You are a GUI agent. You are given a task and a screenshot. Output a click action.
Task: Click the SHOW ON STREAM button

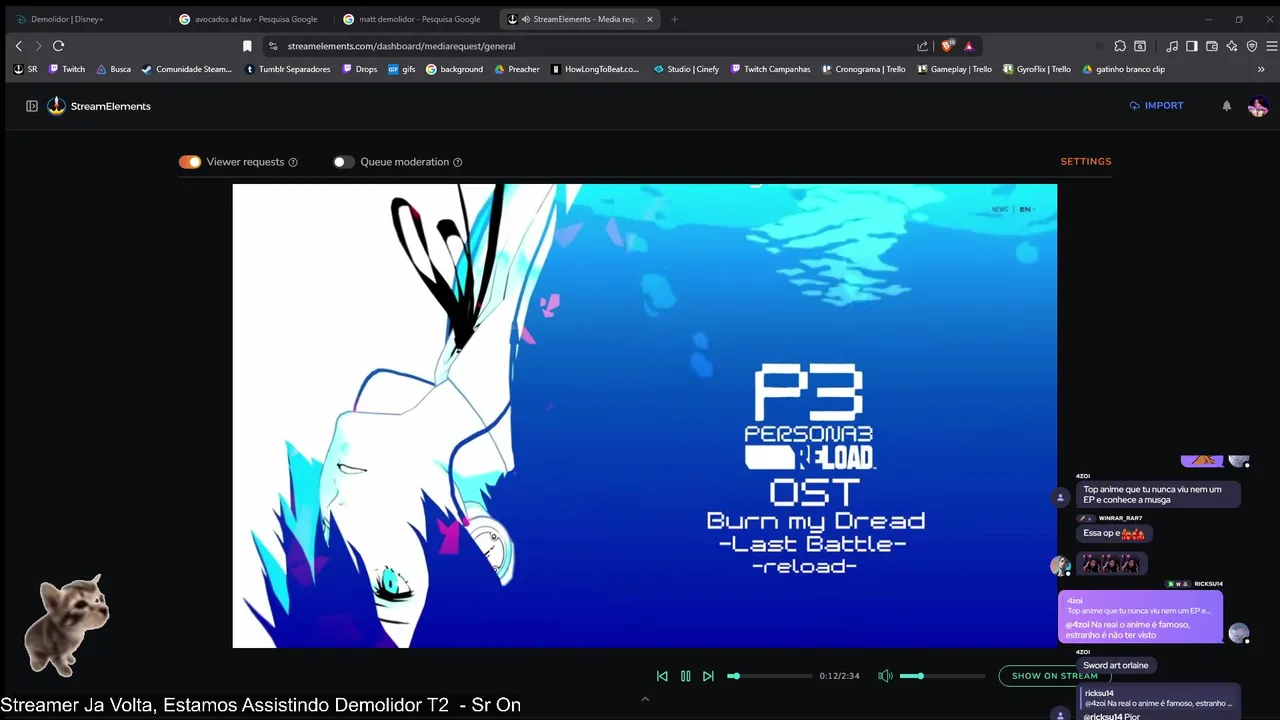pyautogui.click(x=1054, y=676)
